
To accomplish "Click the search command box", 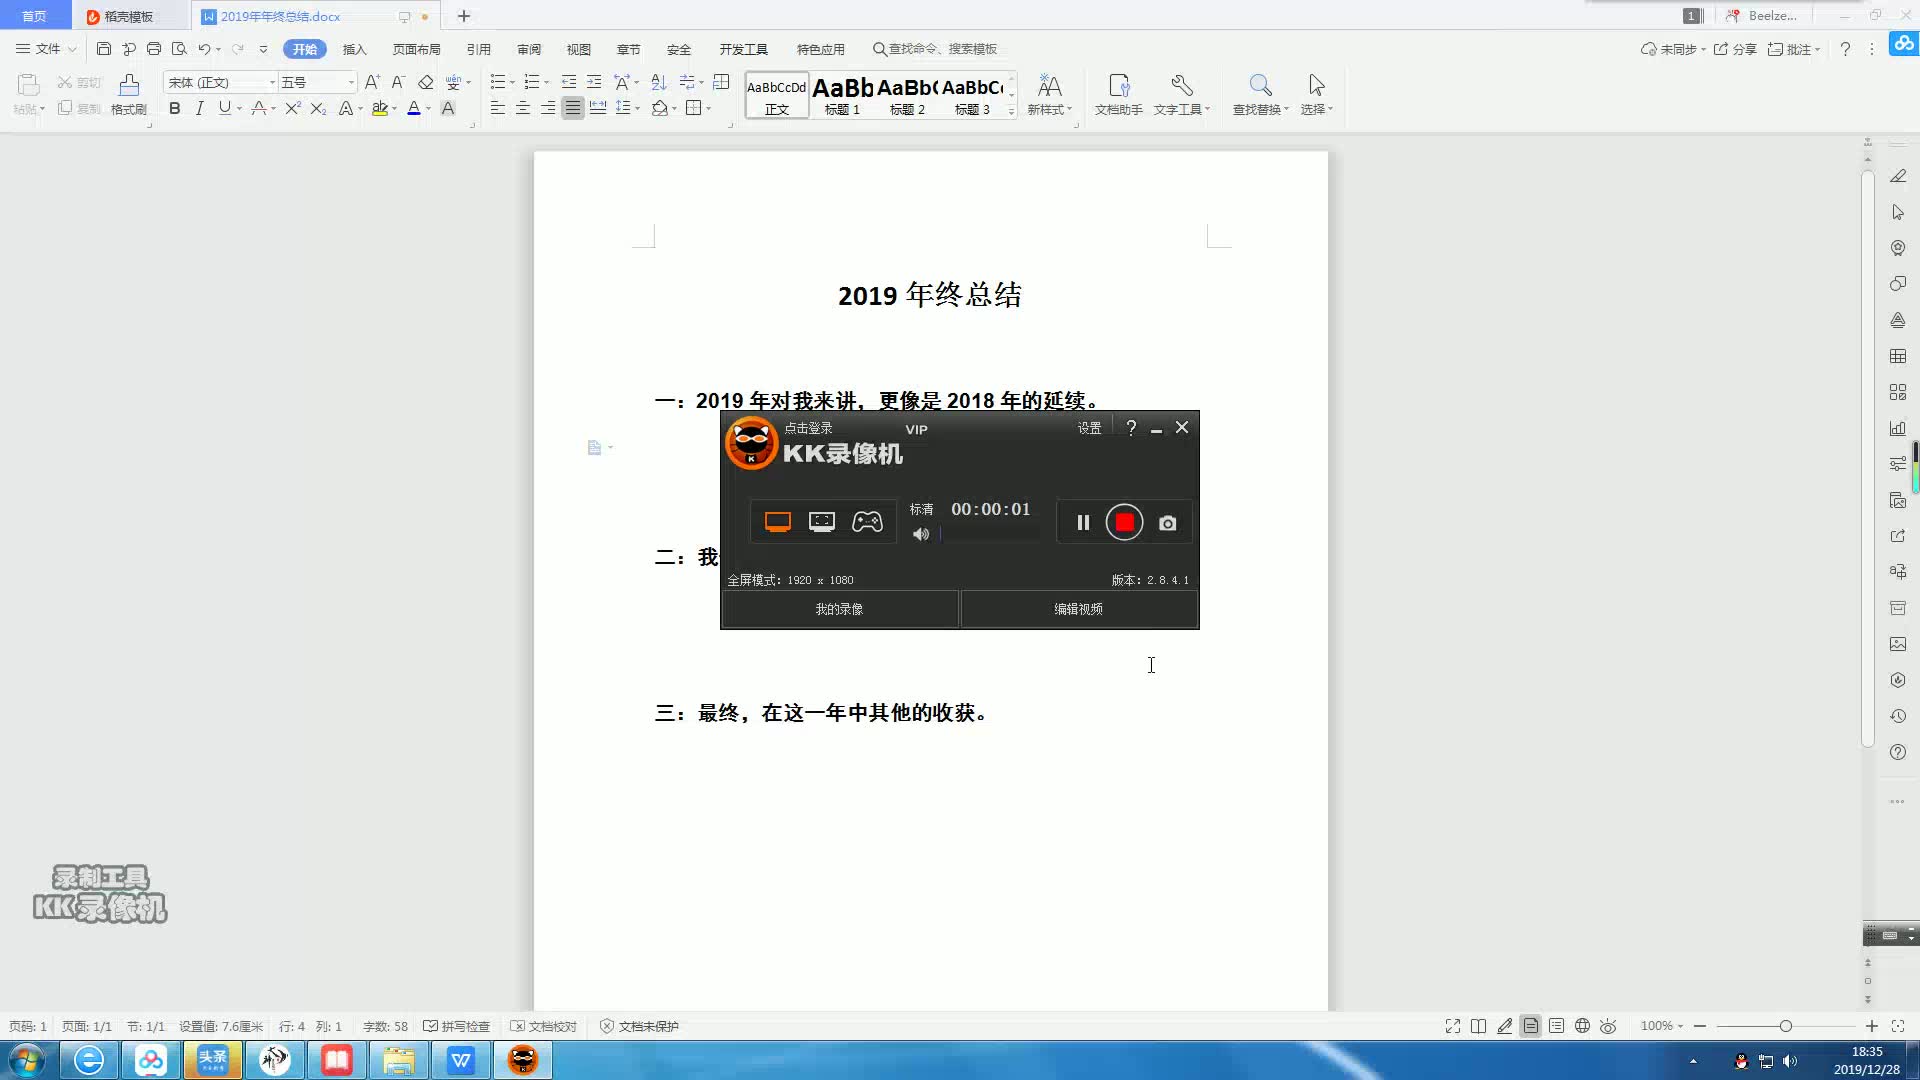I will tap(935, 49).
